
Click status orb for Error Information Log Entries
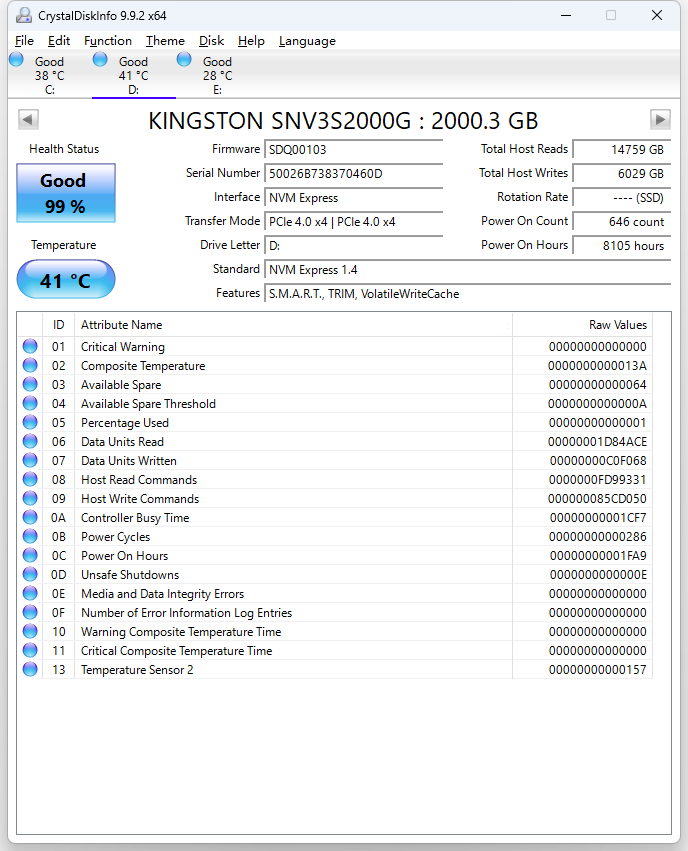[30, 612]
